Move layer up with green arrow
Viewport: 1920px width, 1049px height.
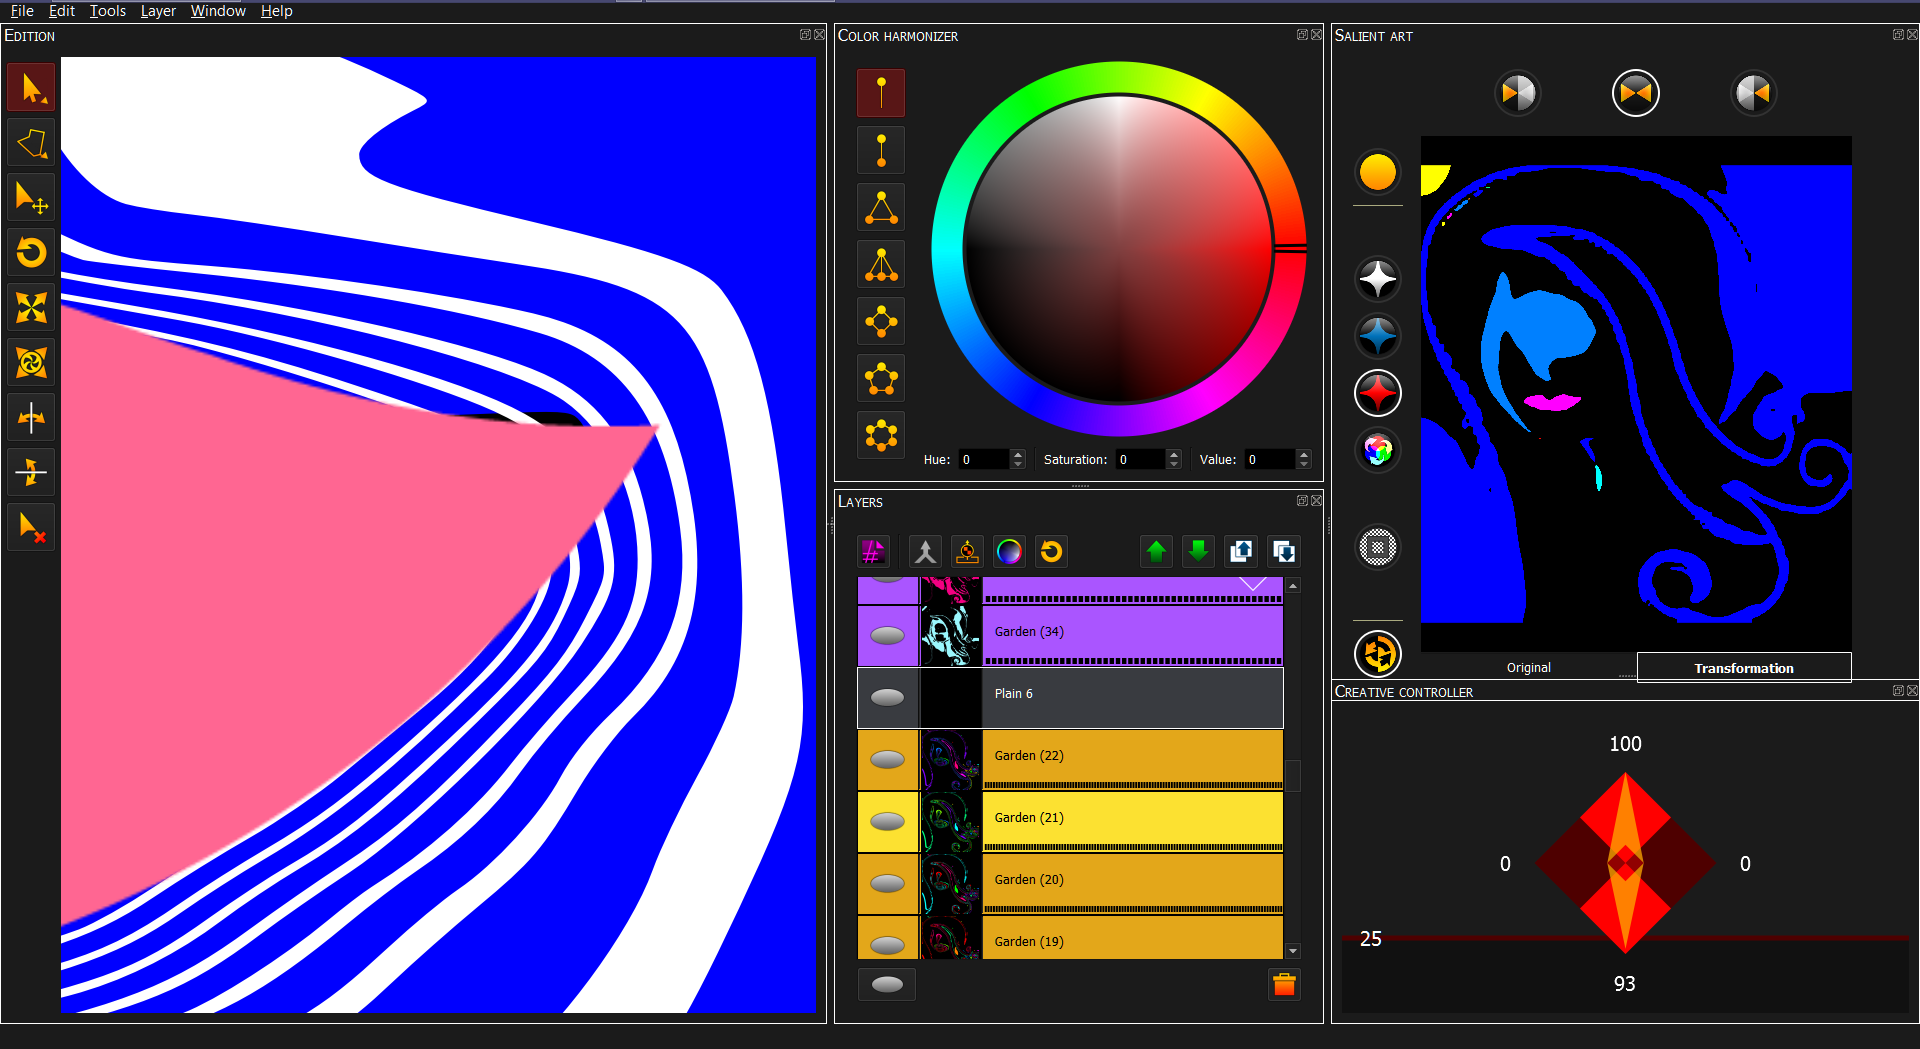click(x=1156, y=551)
